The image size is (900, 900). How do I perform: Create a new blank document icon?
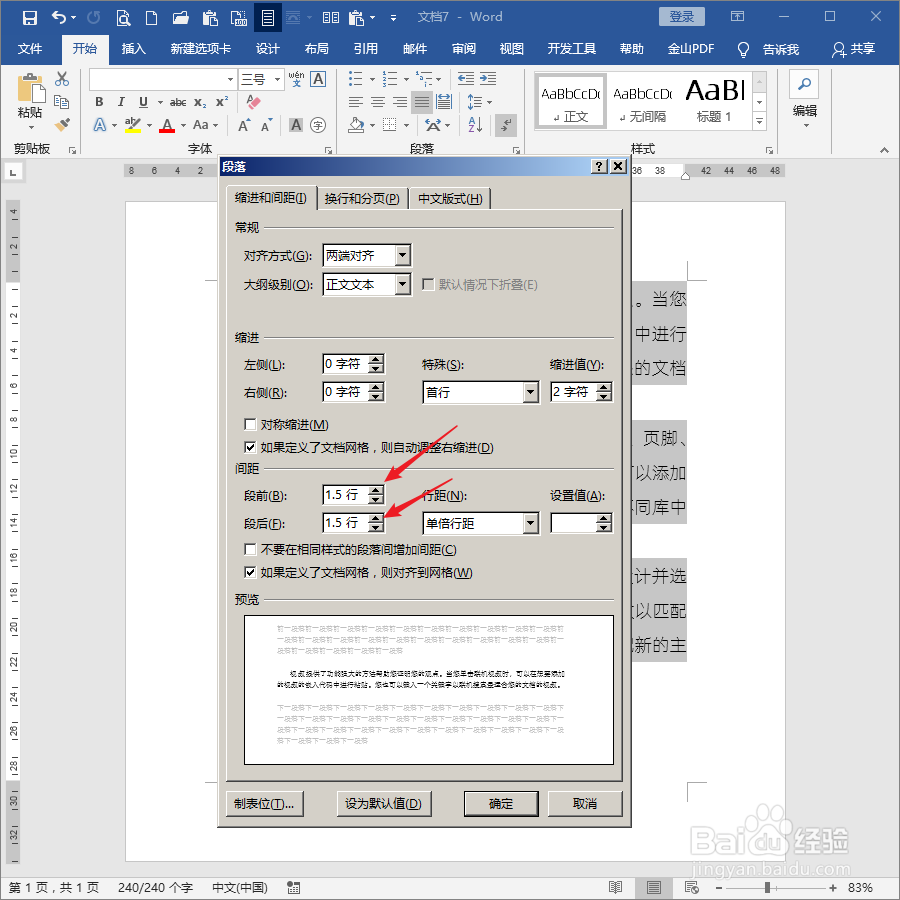(x=152, y=18)
